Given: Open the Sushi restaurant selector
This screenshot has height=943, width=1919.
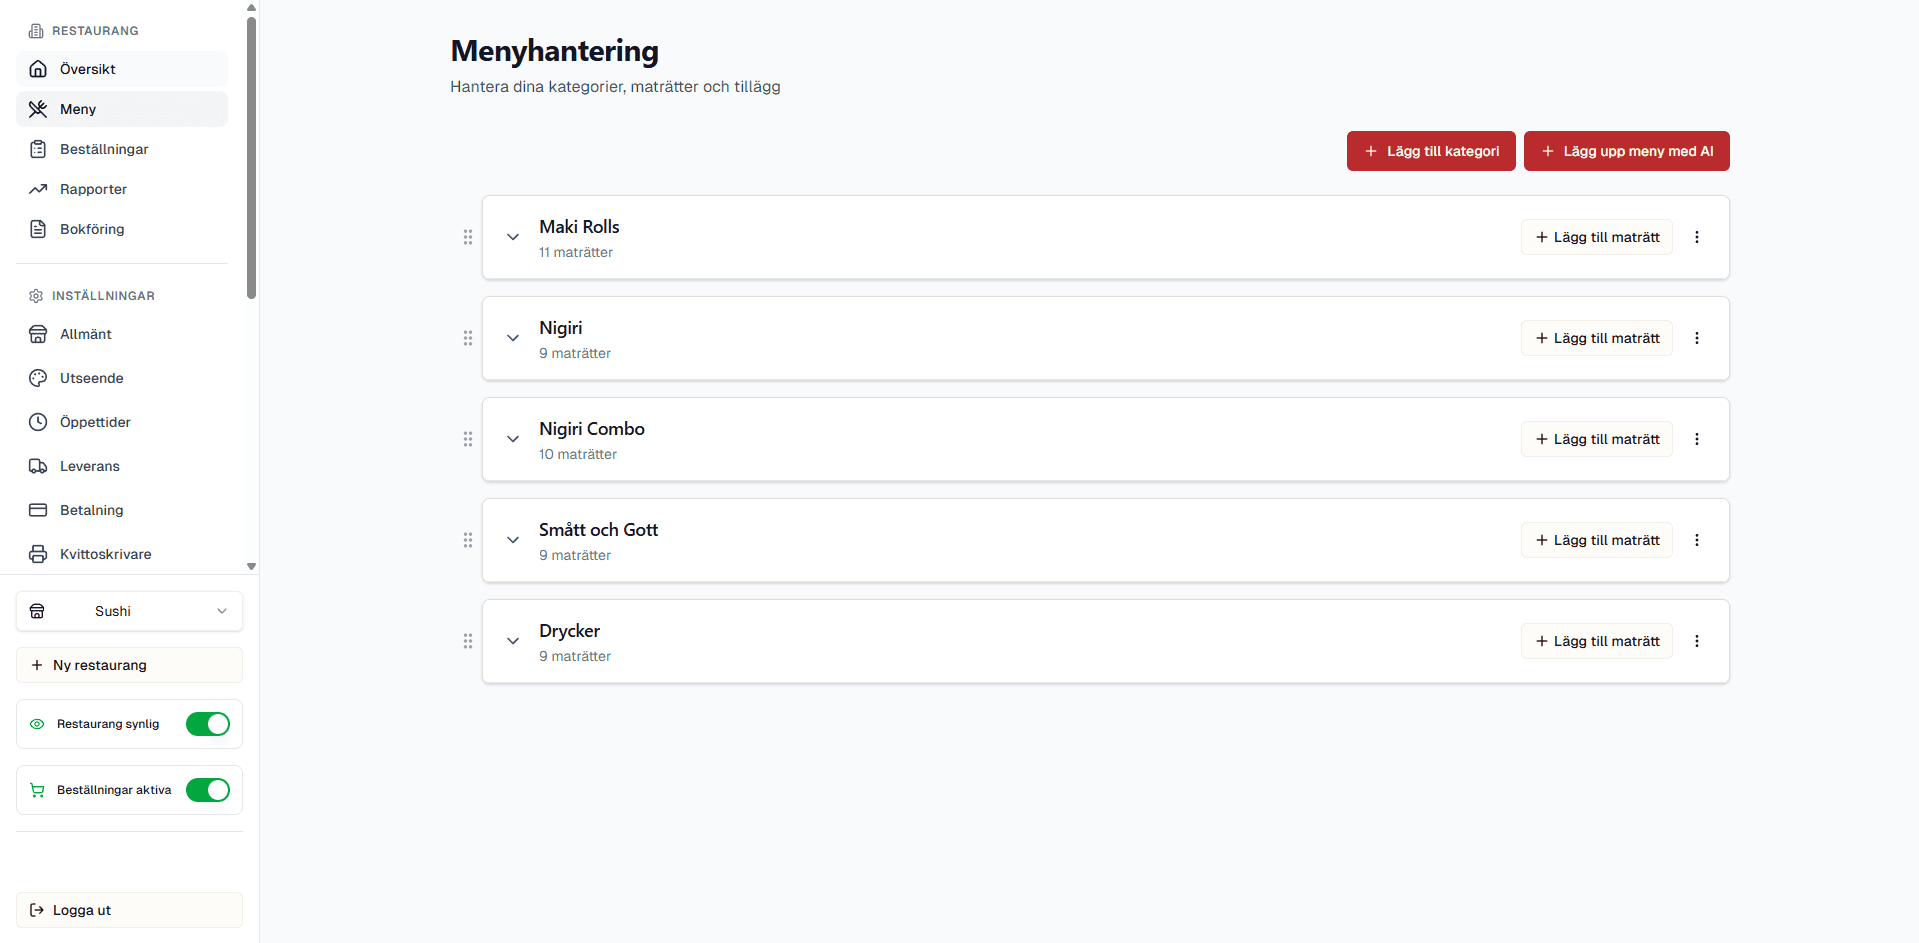Looking at the screenshot, I should (x=129, y=611).
